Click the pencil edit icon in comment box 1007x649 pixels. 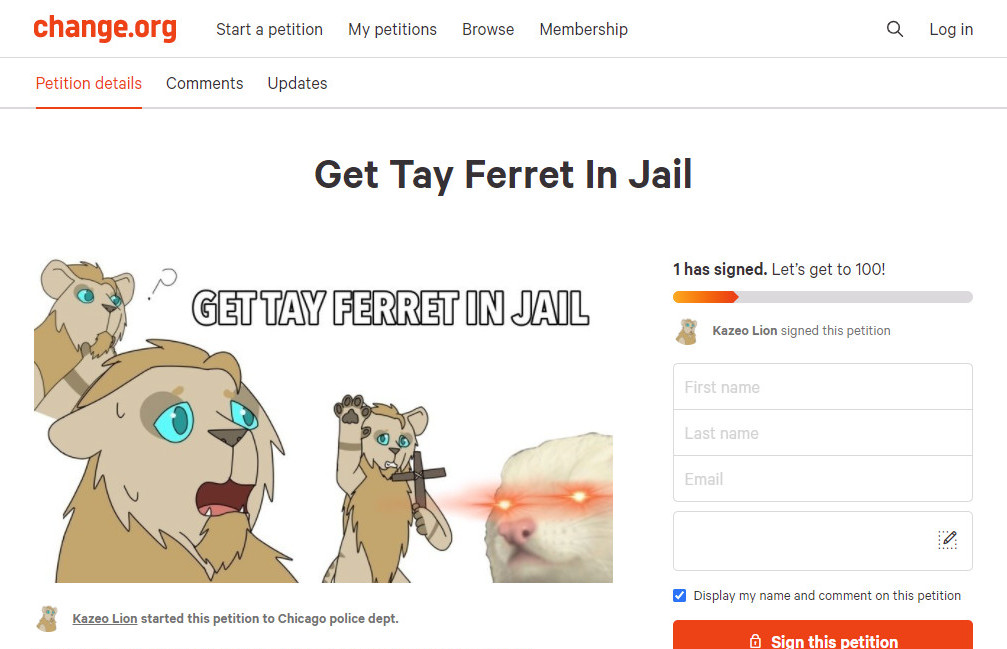[x=947, y=540]
